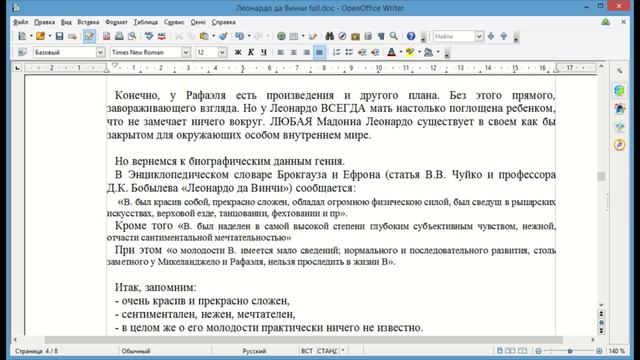The height and width of the screenshot is (360, 640).
Task: Toggle bulleted list
Action: pyautogui.click(x=349, y=52)
